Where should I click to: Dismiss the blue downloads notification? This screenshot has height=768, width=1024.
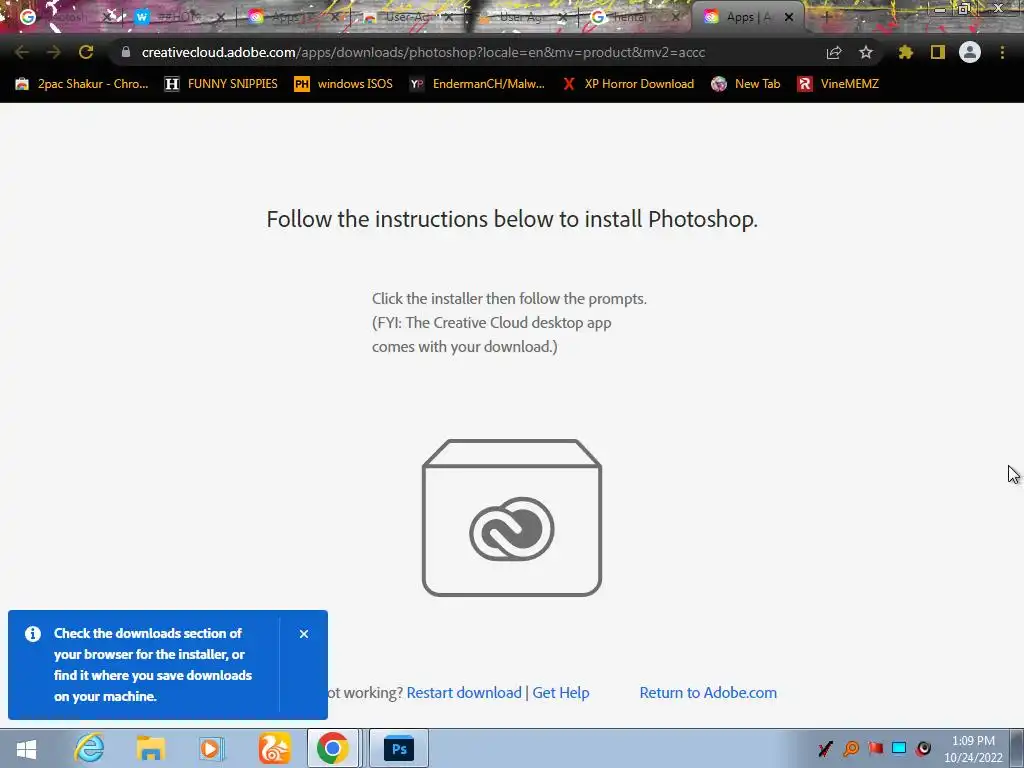tap(304, 634)
